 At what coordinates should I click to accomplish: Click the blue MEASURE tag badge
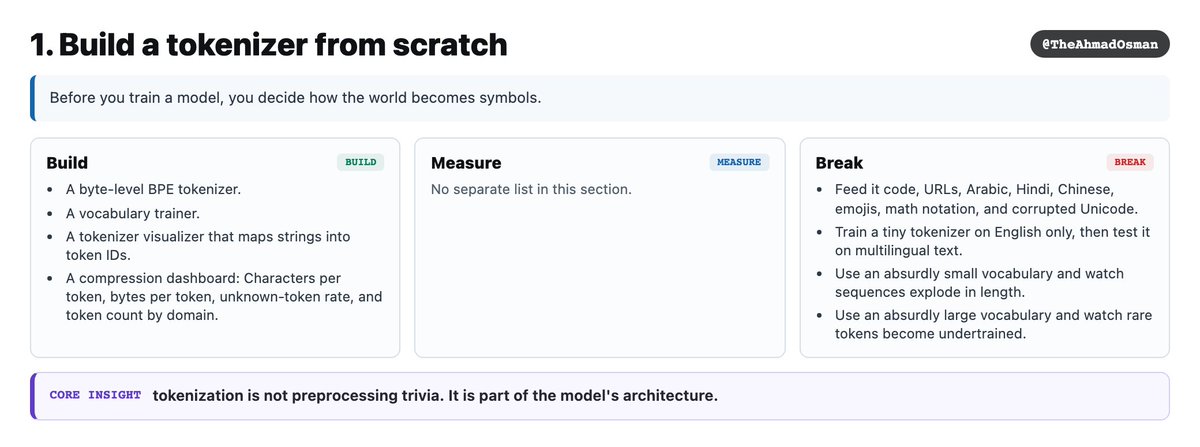pos(740,162)
